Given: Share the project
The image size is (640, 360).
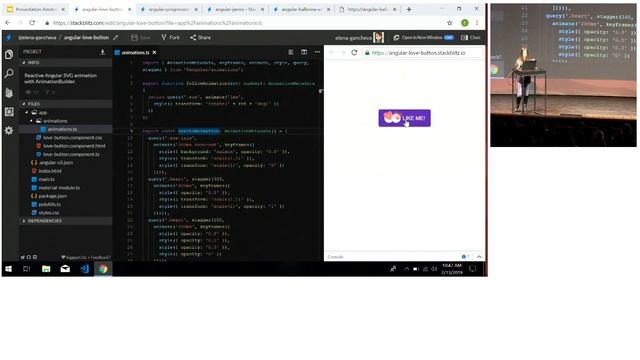Looking at the screenshot, I should [x=200, y=37].
